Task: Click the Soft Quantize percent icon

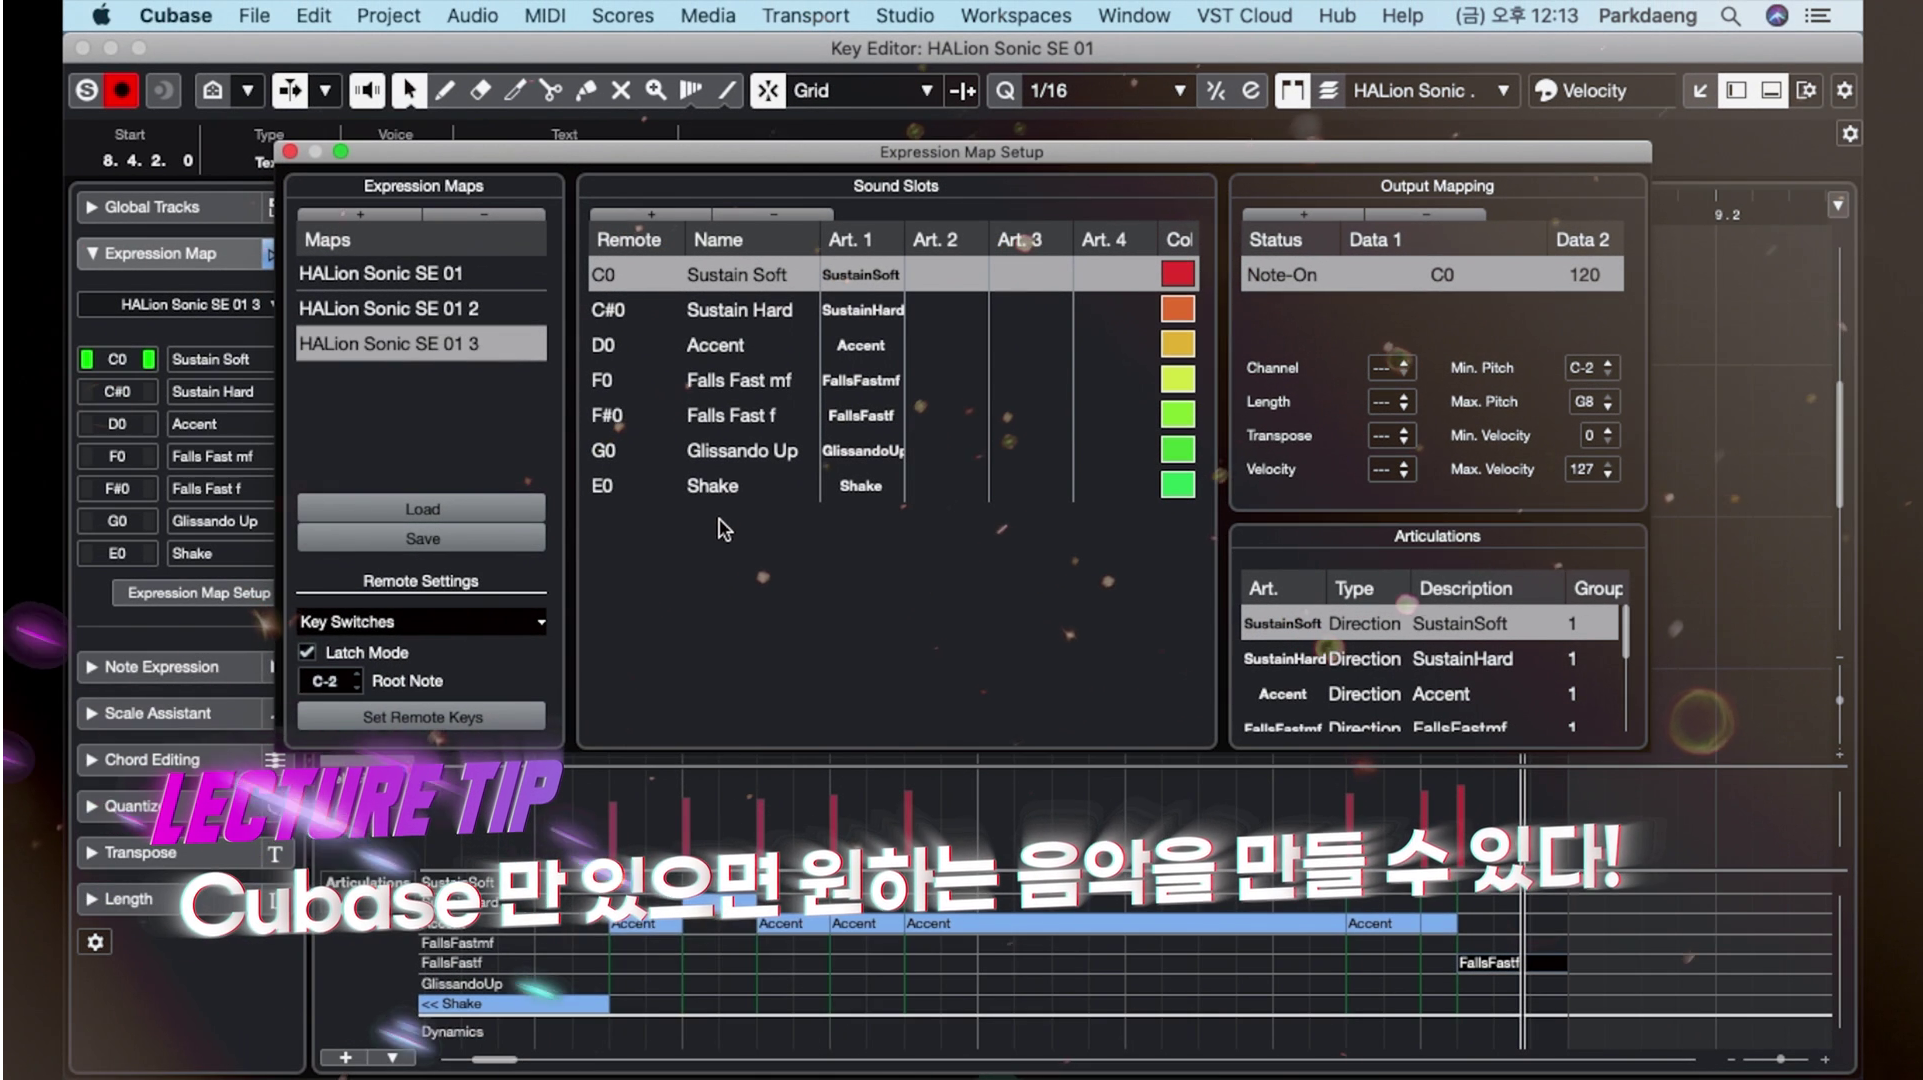Action: point(1216,91)
